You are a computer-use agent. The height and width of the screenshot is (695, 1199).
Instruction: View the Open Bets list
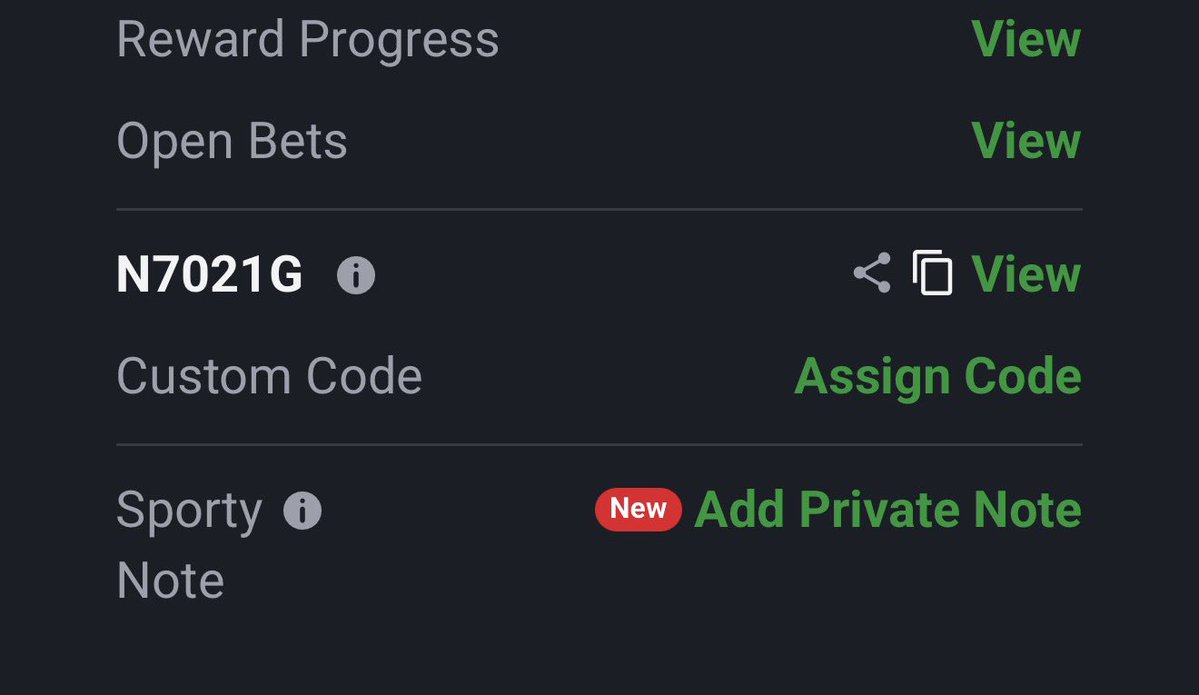coord(1025,141)
